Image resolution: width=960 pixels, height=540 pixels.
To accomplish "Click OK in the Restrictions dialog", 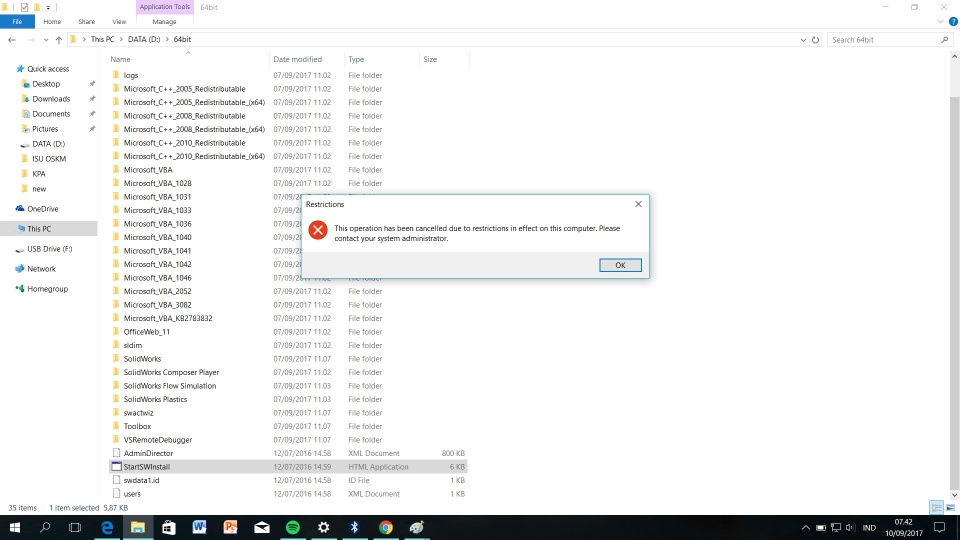I will point(620,265).
